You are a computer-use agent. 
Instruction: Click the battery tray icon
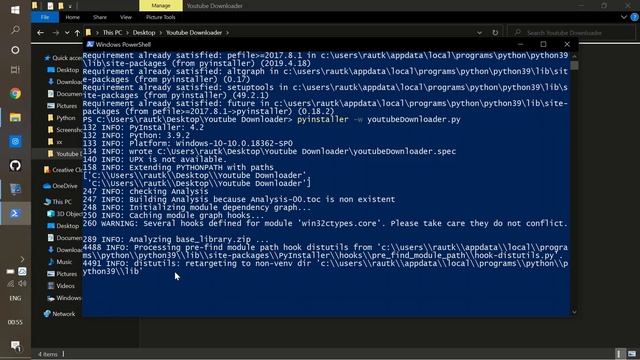[x=10, y=271]
